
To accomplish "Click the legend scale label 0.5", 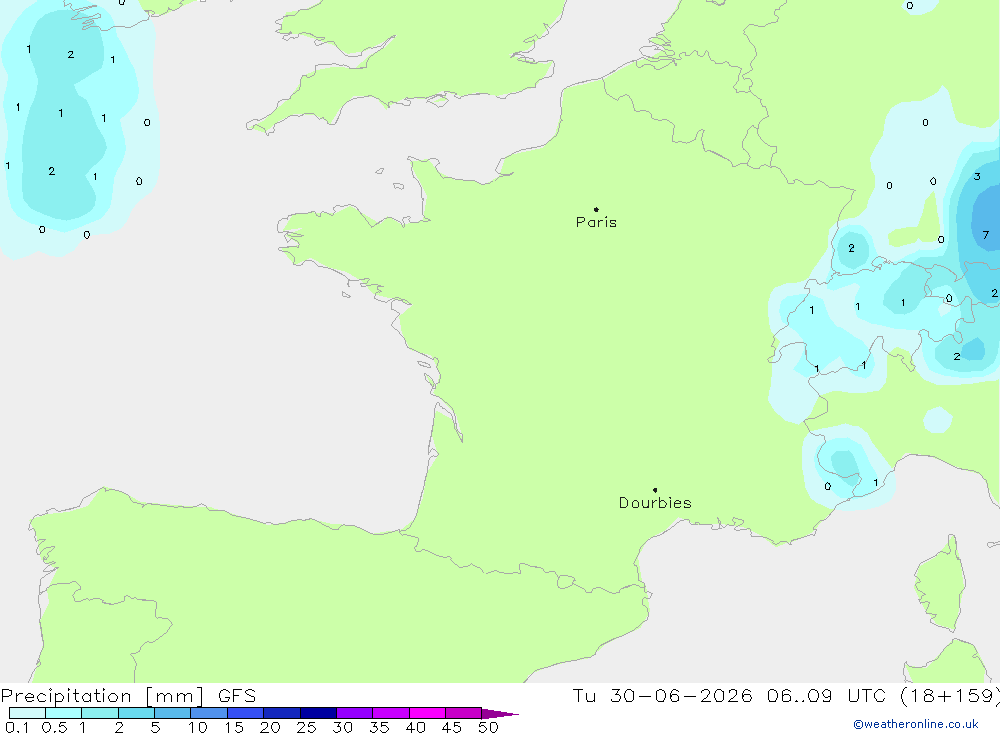I will pyautogui.click(x=54, y=727).
